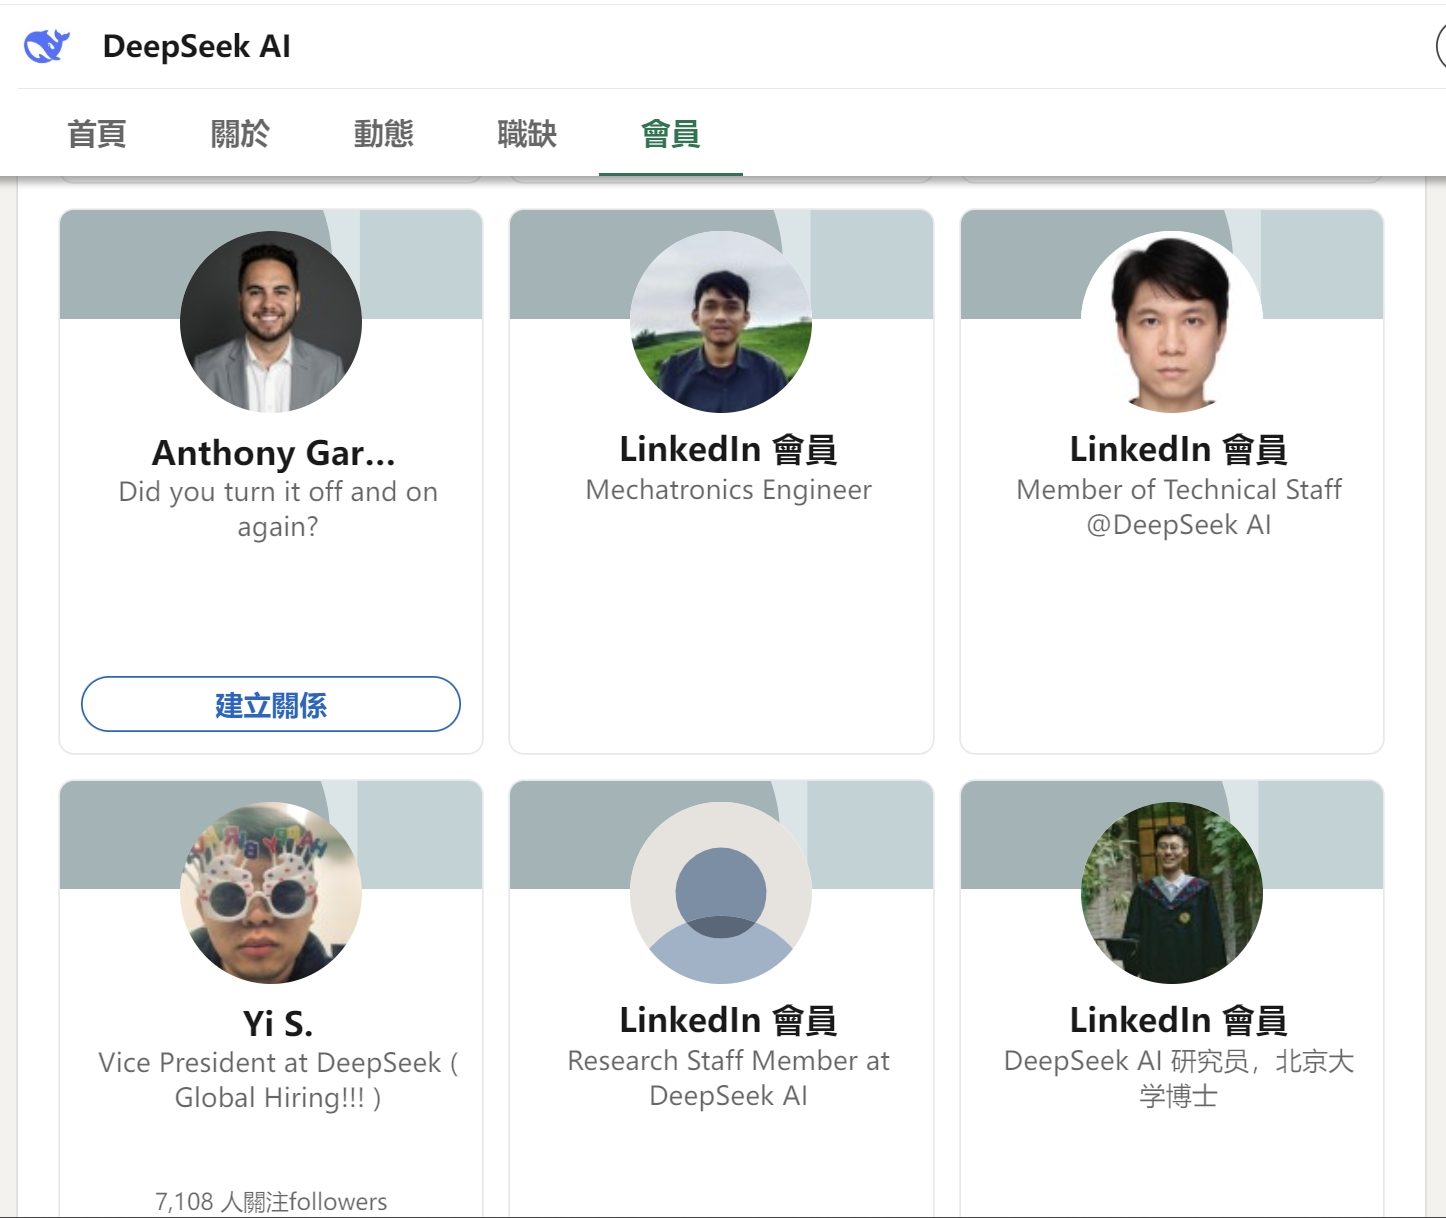Image resolution: width=1446 pixels, height=1218 pixels.
Task: Open the Mechatronics Engineer member's photo
Action: click(720, 322)
